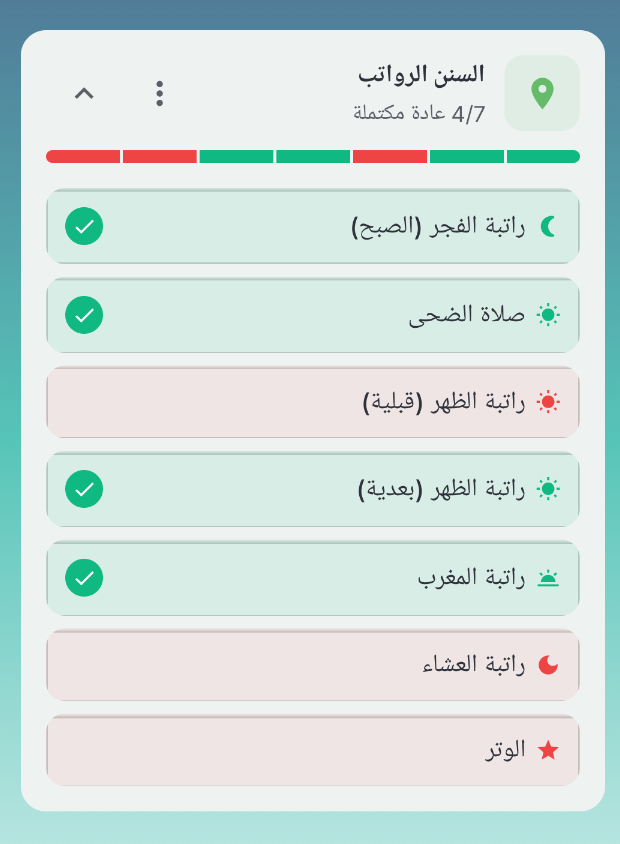This screenshot has height=844, width=620.
Task: Mark راتبة العشاء as completed
Action: (x=311, y=664)
